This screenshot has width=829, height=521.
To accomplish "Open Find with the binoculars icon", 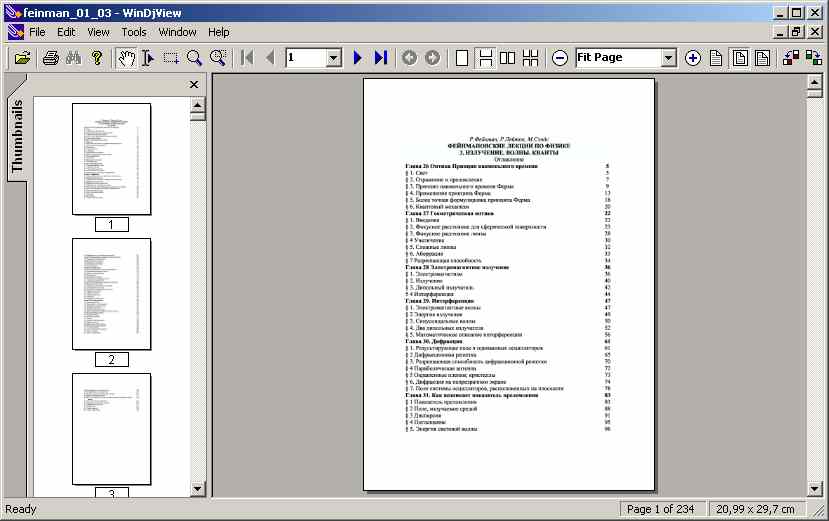I will click(x=73, y=58).
